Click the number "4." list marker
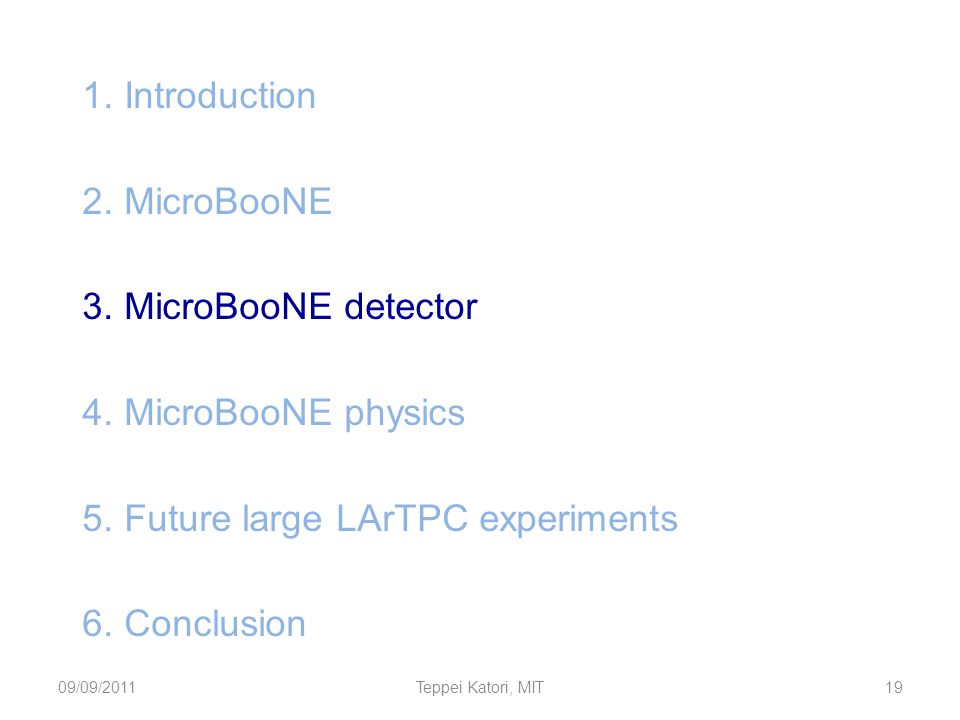960x720 pixels. [x=98, y=412]
